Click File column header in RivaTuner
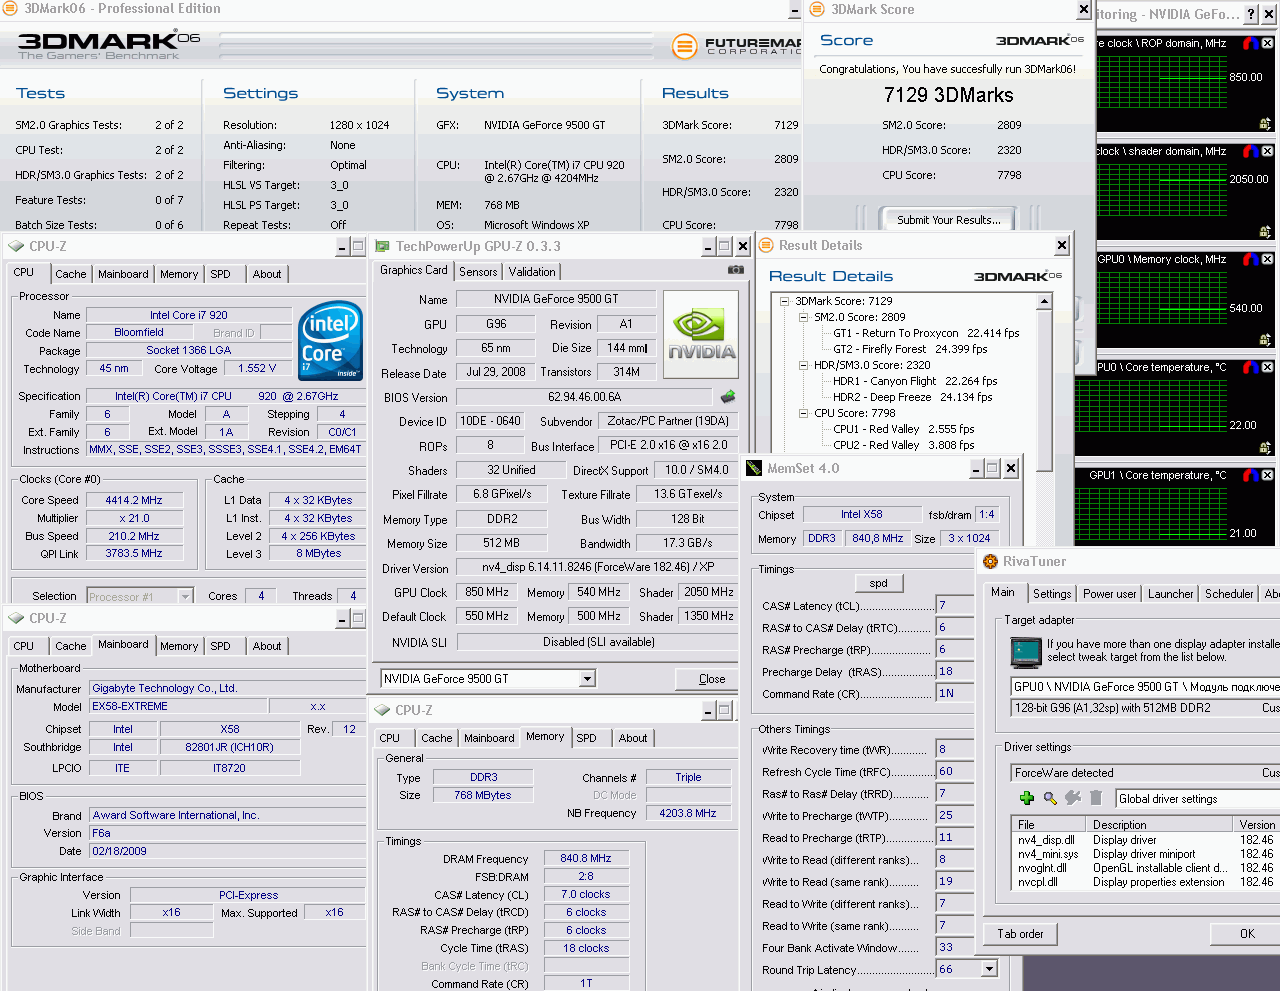 coord(1050,825)
